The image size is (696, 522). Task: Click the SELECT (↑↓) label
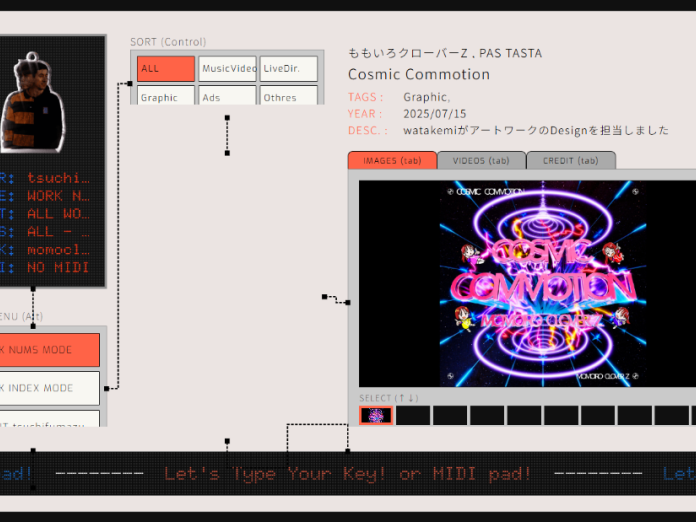(389, 398)
